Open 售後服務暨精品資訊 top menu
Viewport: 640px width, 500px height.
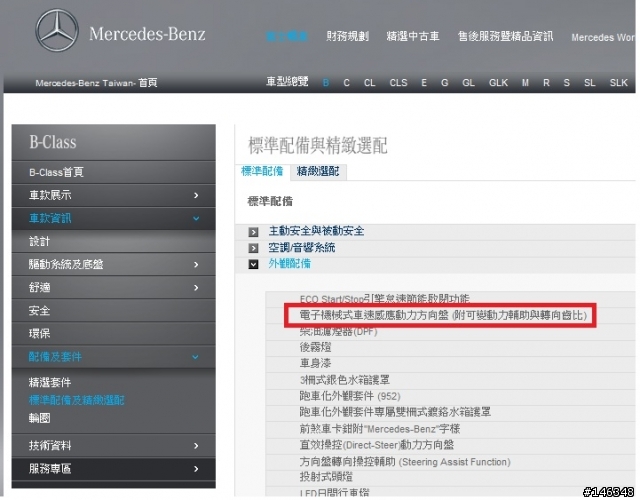point(506,36)
